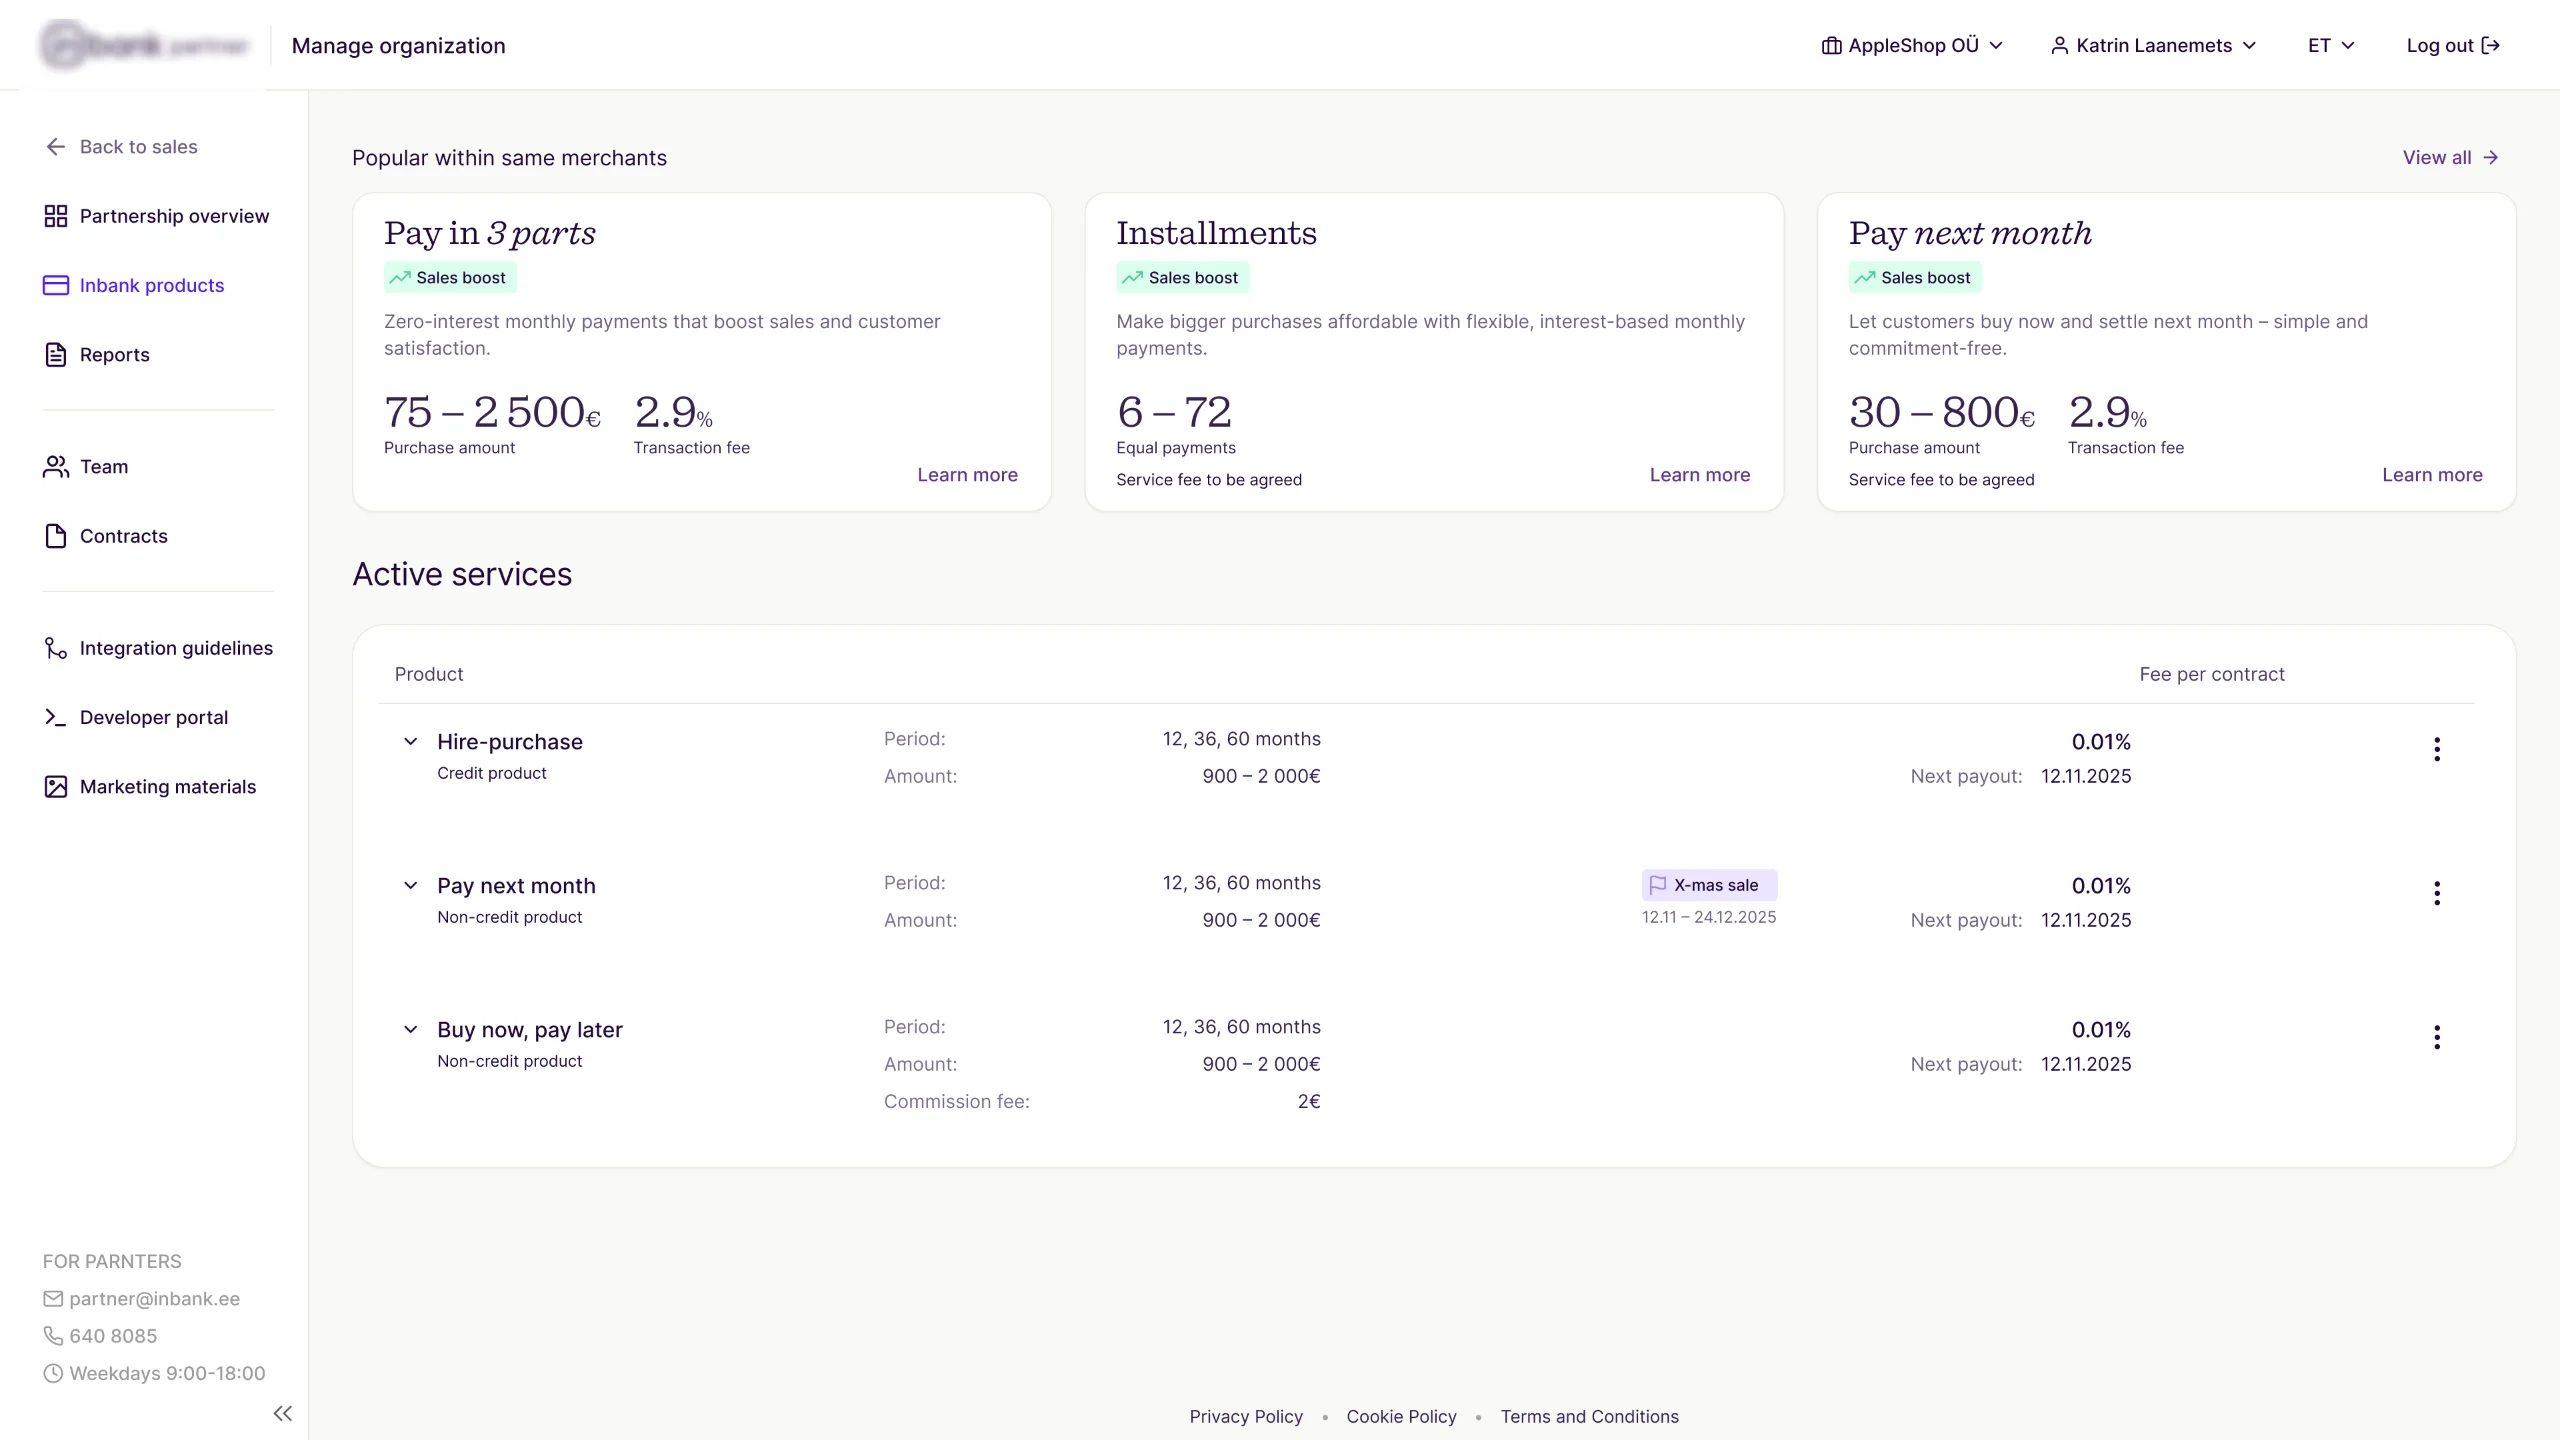Open the Contracts section
The height and width of the screenshot is (1440, 2560).
(106, 536)
